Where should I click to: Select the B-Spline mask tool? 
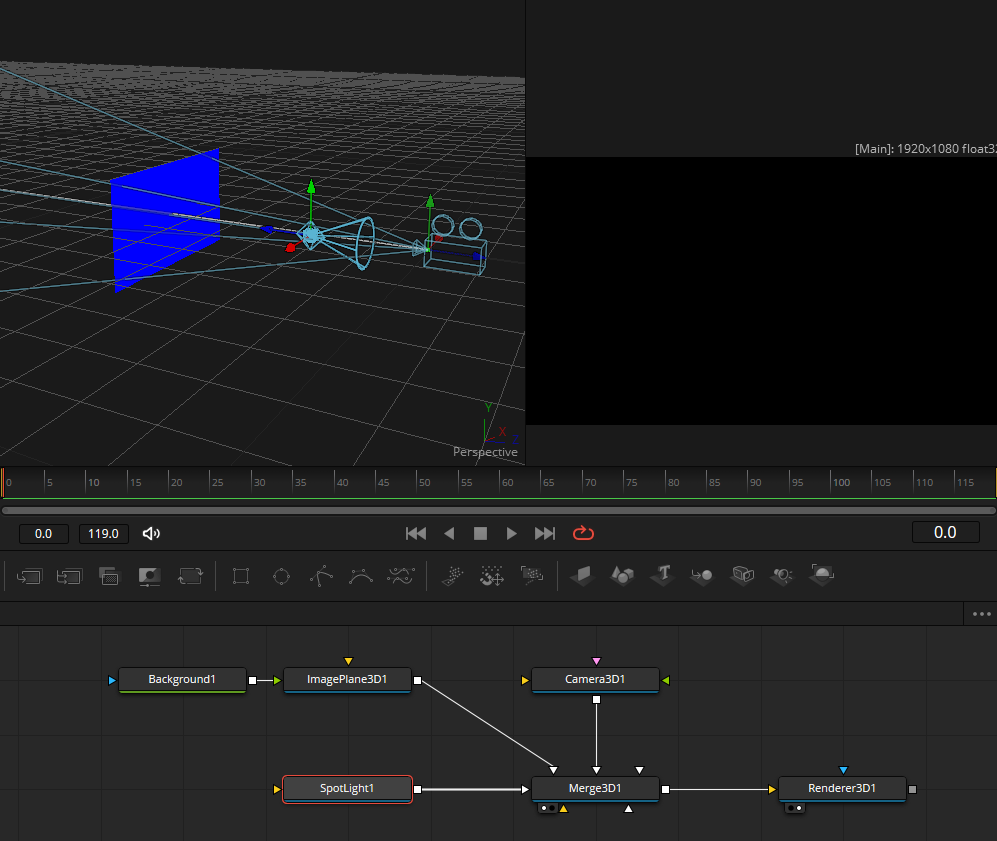(x=361, y=576)
